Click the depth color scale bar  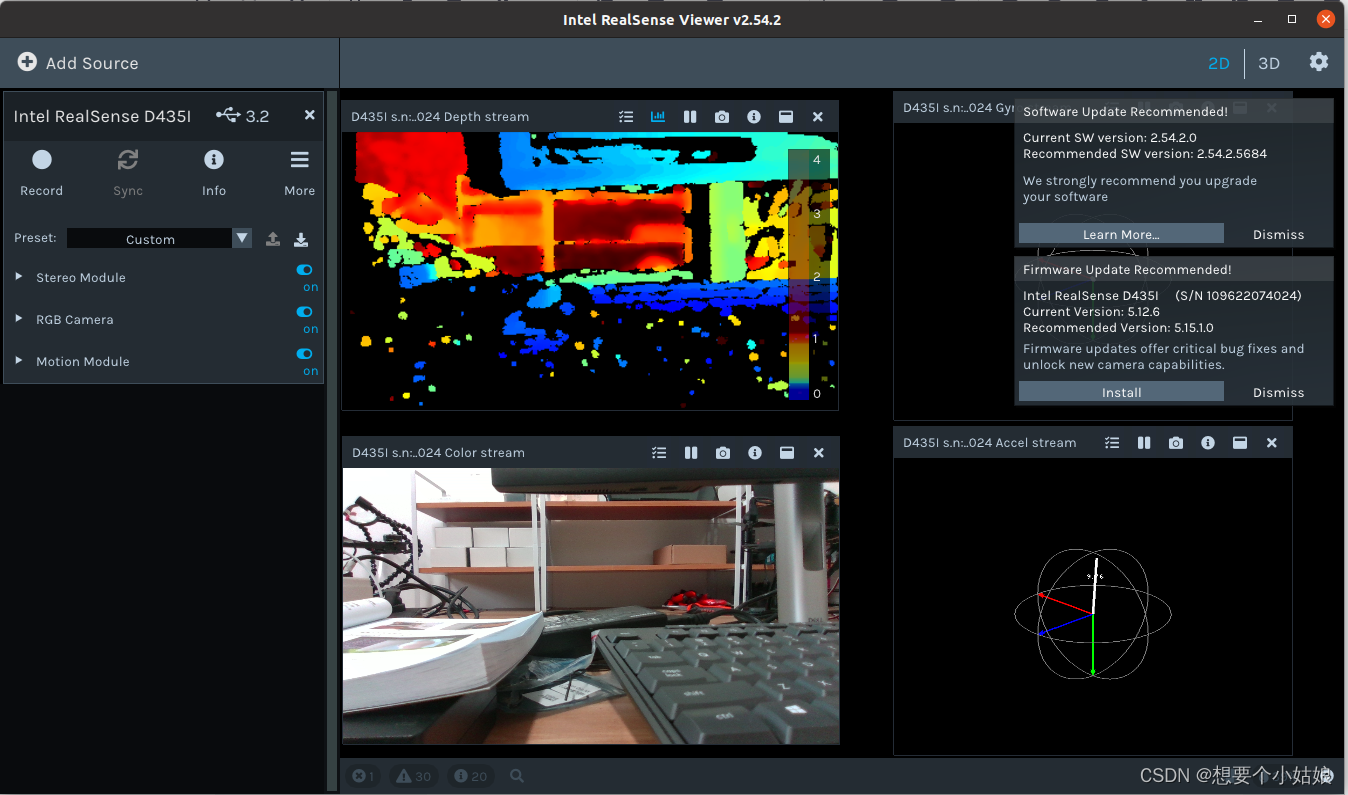point(798,275)
